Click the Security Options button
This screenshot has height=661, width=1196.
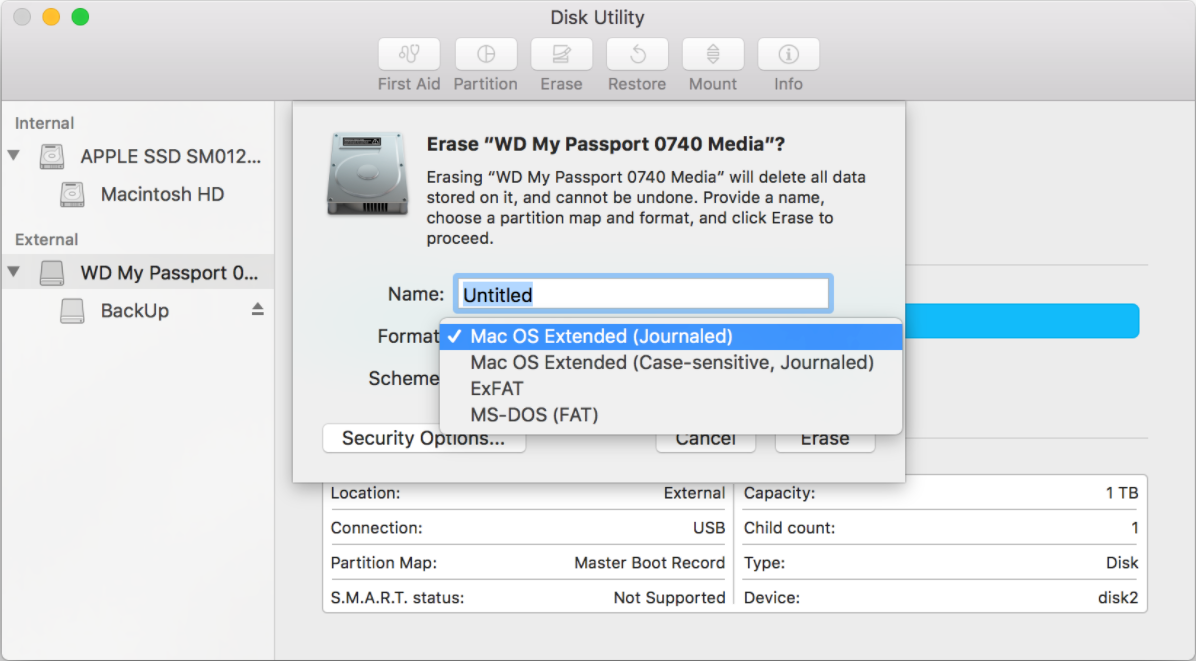(x=424, y=438)
